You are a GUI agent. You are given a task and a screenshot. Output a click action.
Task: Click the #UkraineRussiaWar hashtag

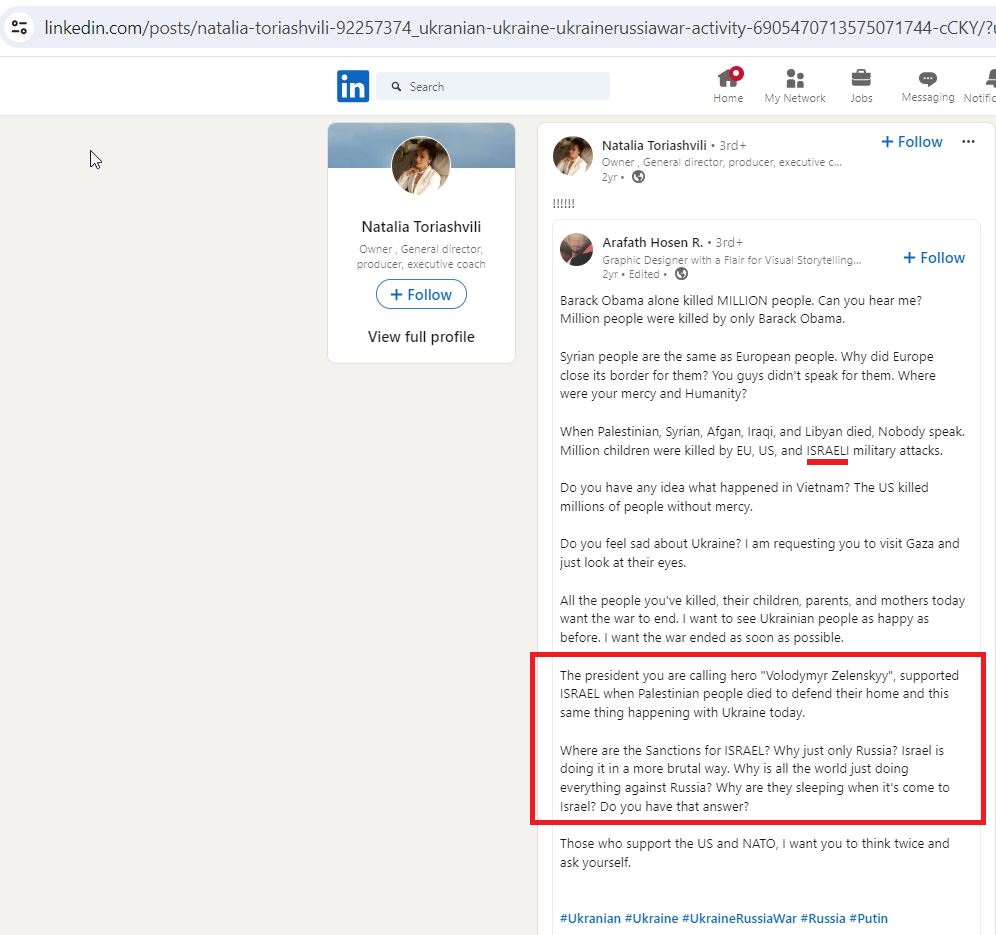(x=739, y=918)
